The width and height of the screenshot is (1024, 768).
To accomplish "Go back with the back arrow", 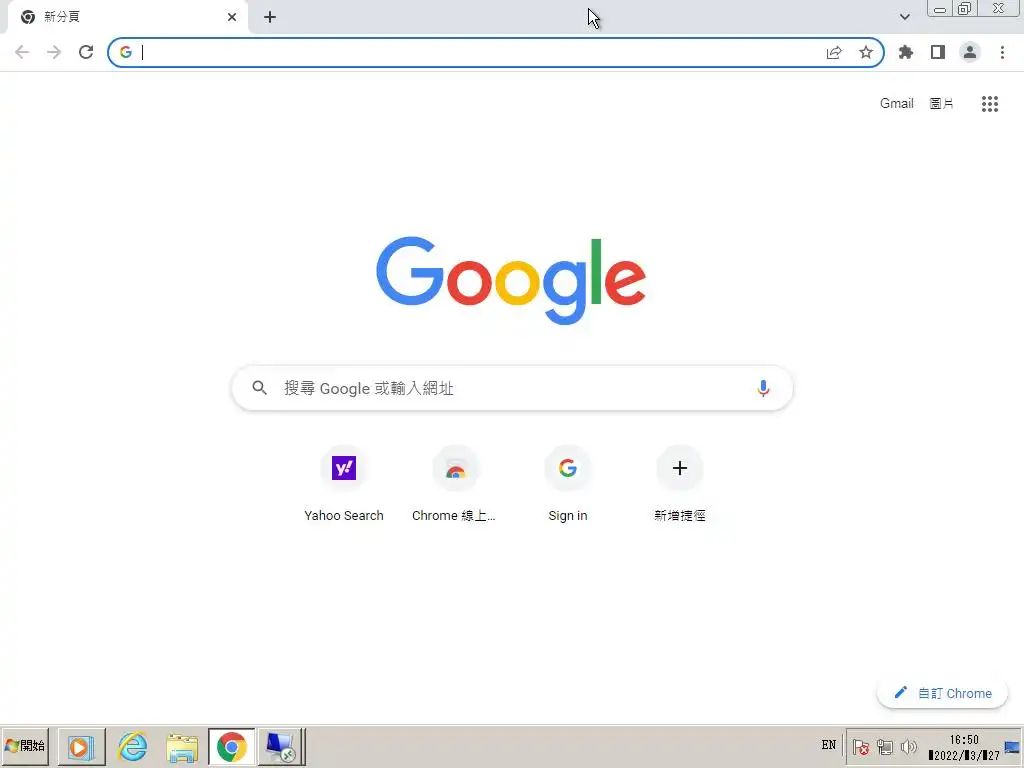I will tap(22, 52).
